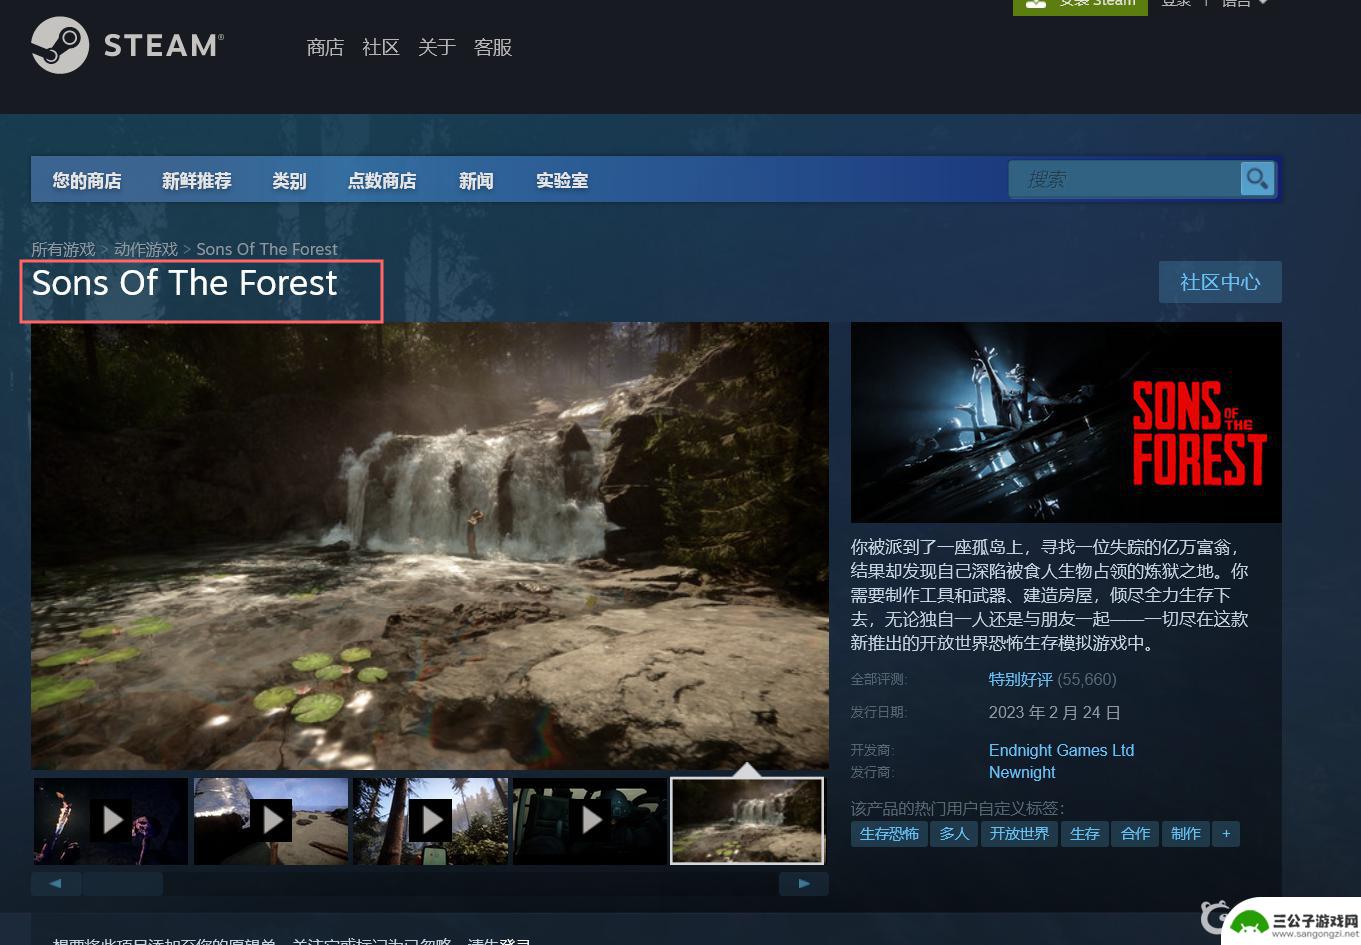Select the waterfall screenshot thumbnail

[x=747, y=821]
